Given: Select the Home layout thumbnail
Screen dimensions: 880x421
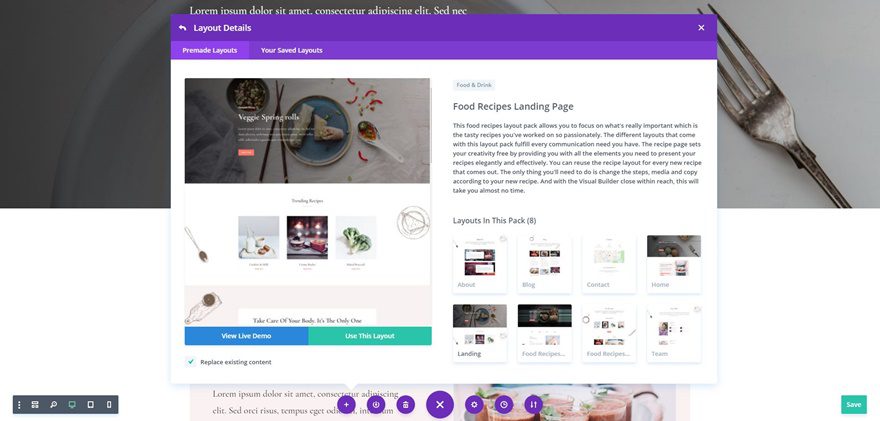Looking at the screenshot, I should (x=673, y=264).
